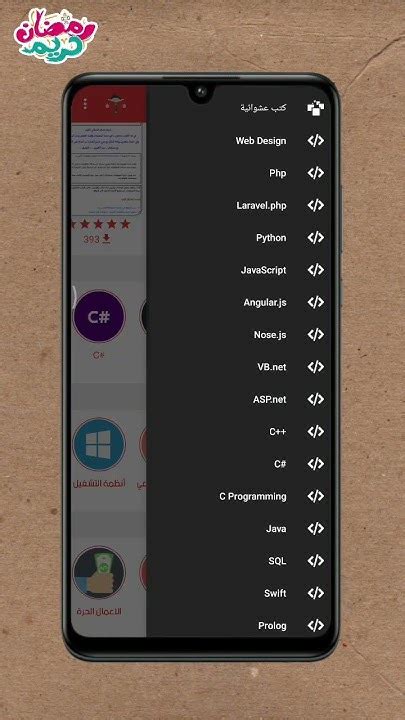Go to C Programming books
This screenshot has height=720, width=405.
253,496
